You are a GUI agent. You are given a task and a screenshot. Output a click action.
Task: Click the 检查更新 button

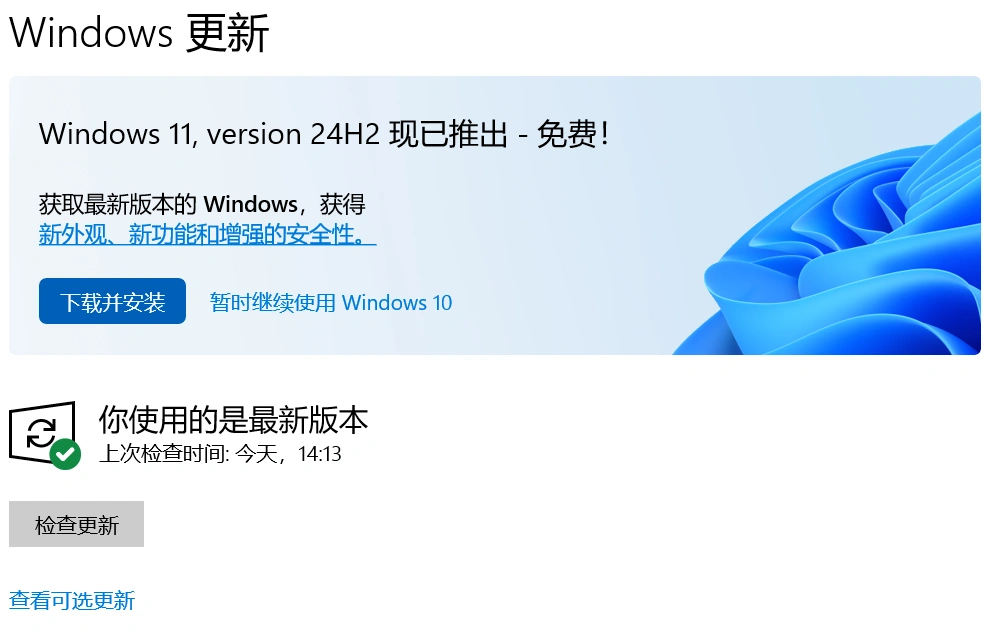click(76, 524)
